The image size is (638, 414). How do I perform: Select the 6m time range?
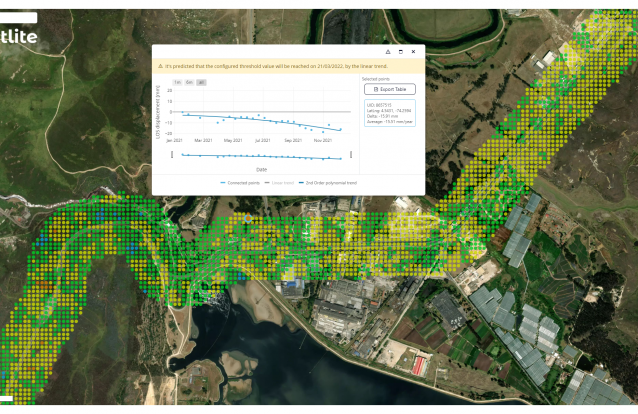(189, 81)
